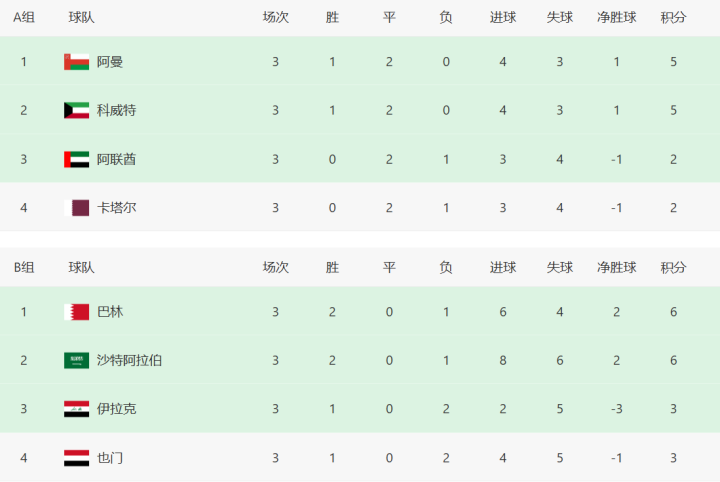The width and height of the screenshot is (720, 482).
Task: Open the 科威特 team link
Action: point(117,111)
